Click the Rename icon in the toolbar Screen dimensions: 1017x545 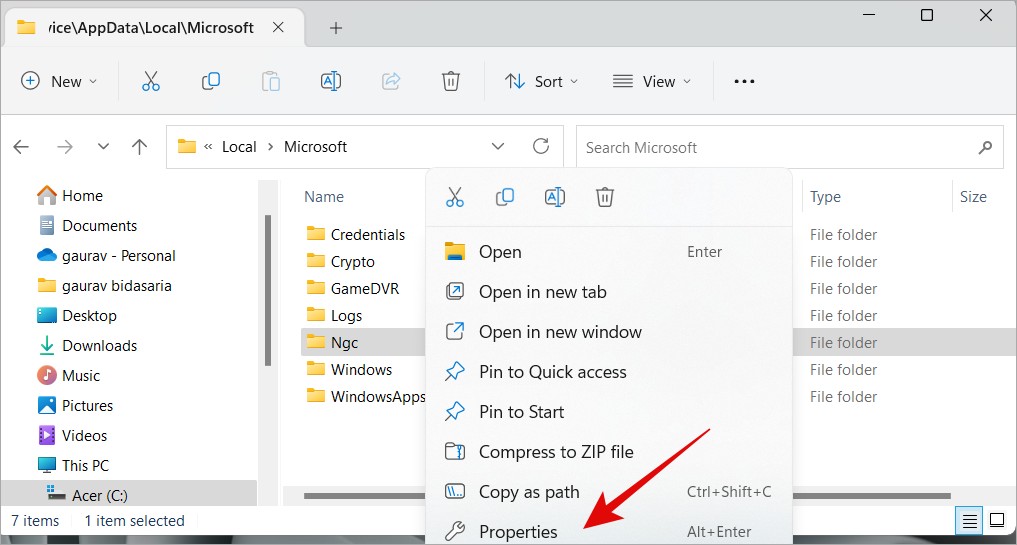pos(331,82)
